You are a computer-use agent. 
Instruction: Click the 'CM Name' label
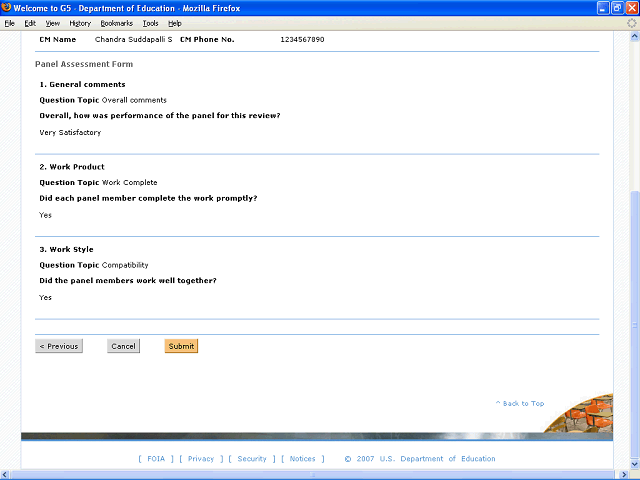[58, 40]
